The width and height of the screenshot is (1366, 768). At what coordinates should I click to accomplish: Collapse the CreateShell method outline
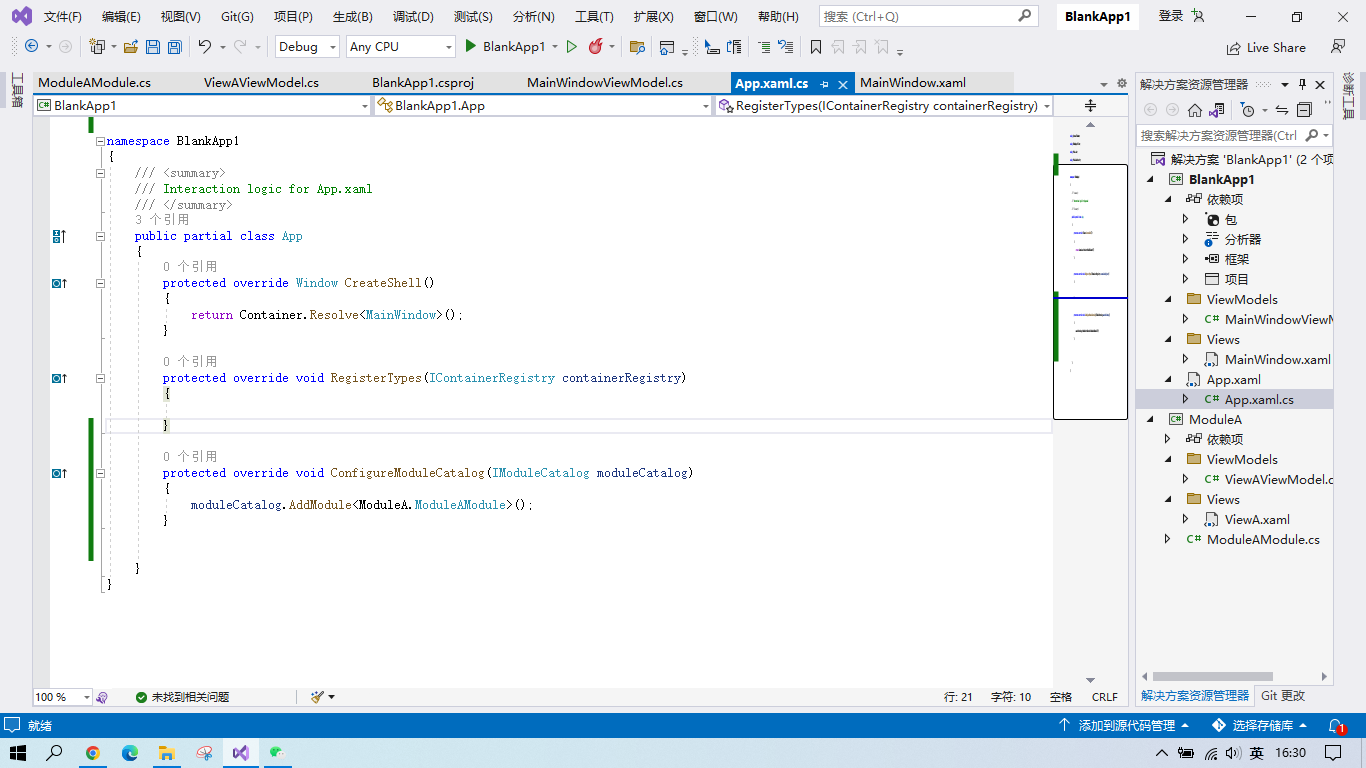coord(100,283)
